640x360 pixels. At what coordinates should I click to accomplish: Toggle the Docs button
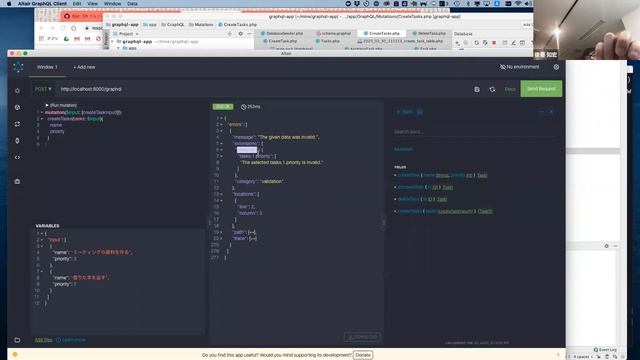pos(509,89)
